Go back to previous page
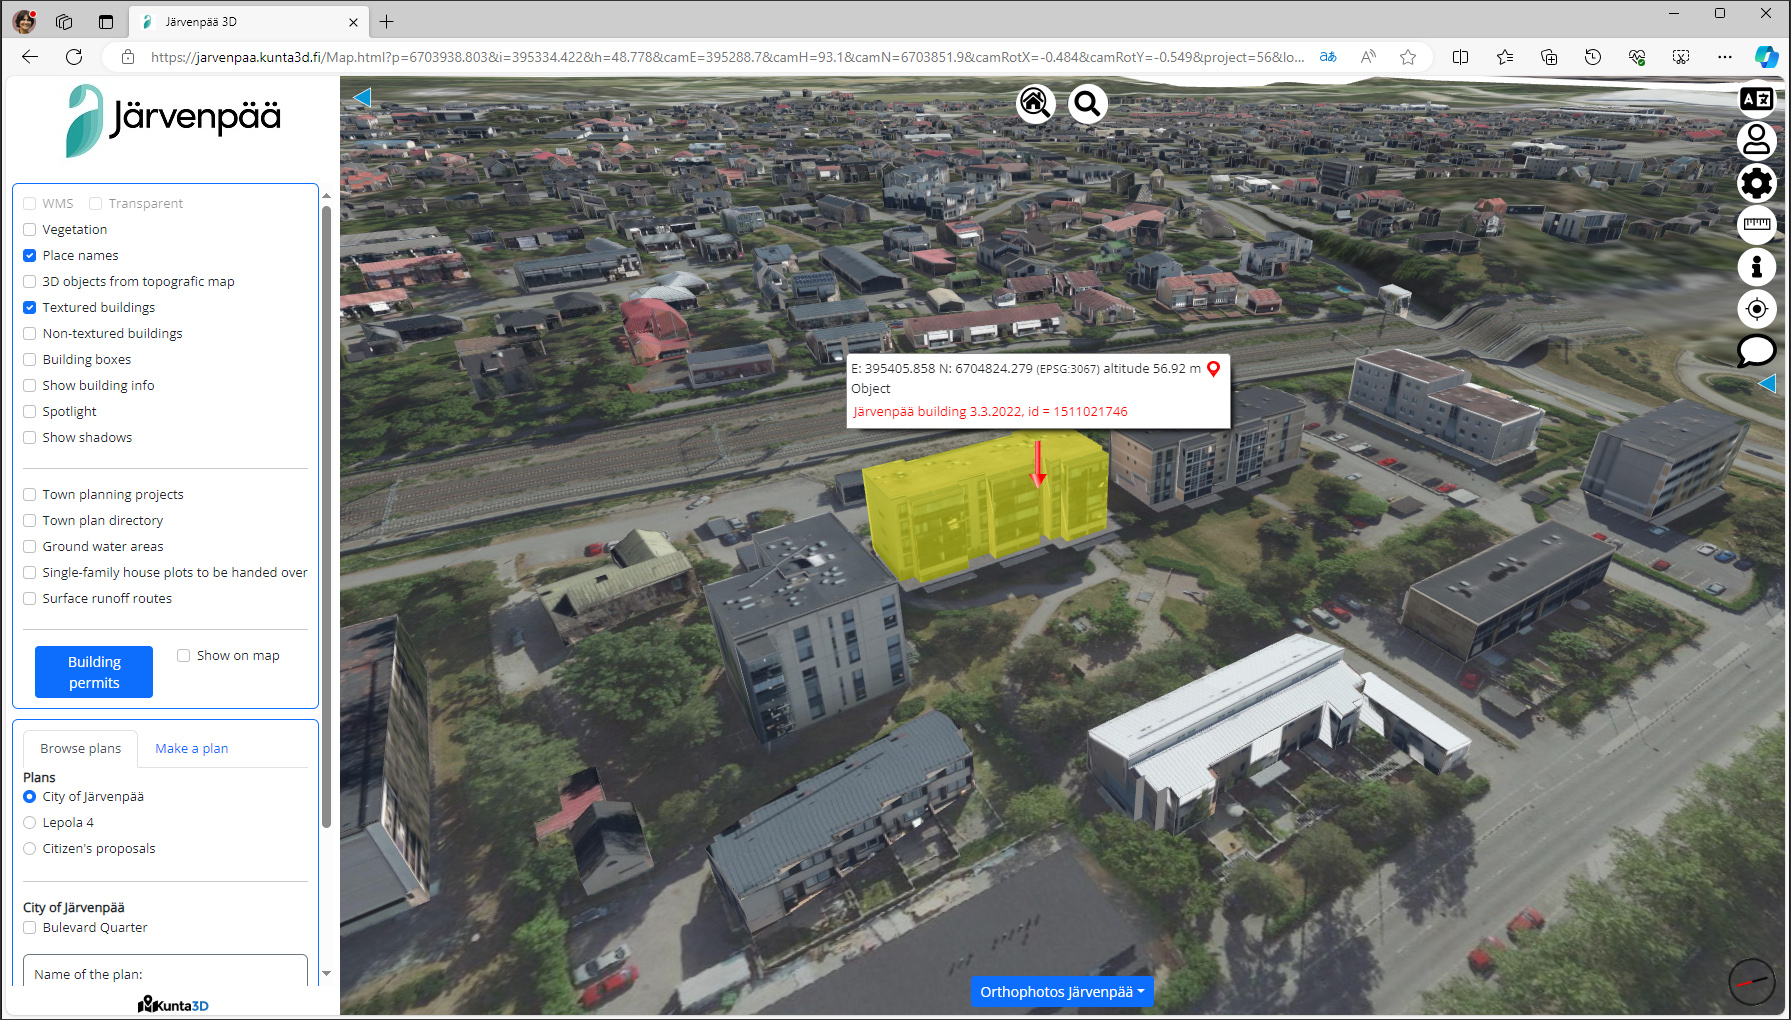This screenshot has height=1020, width=1791. coord(30,57)
